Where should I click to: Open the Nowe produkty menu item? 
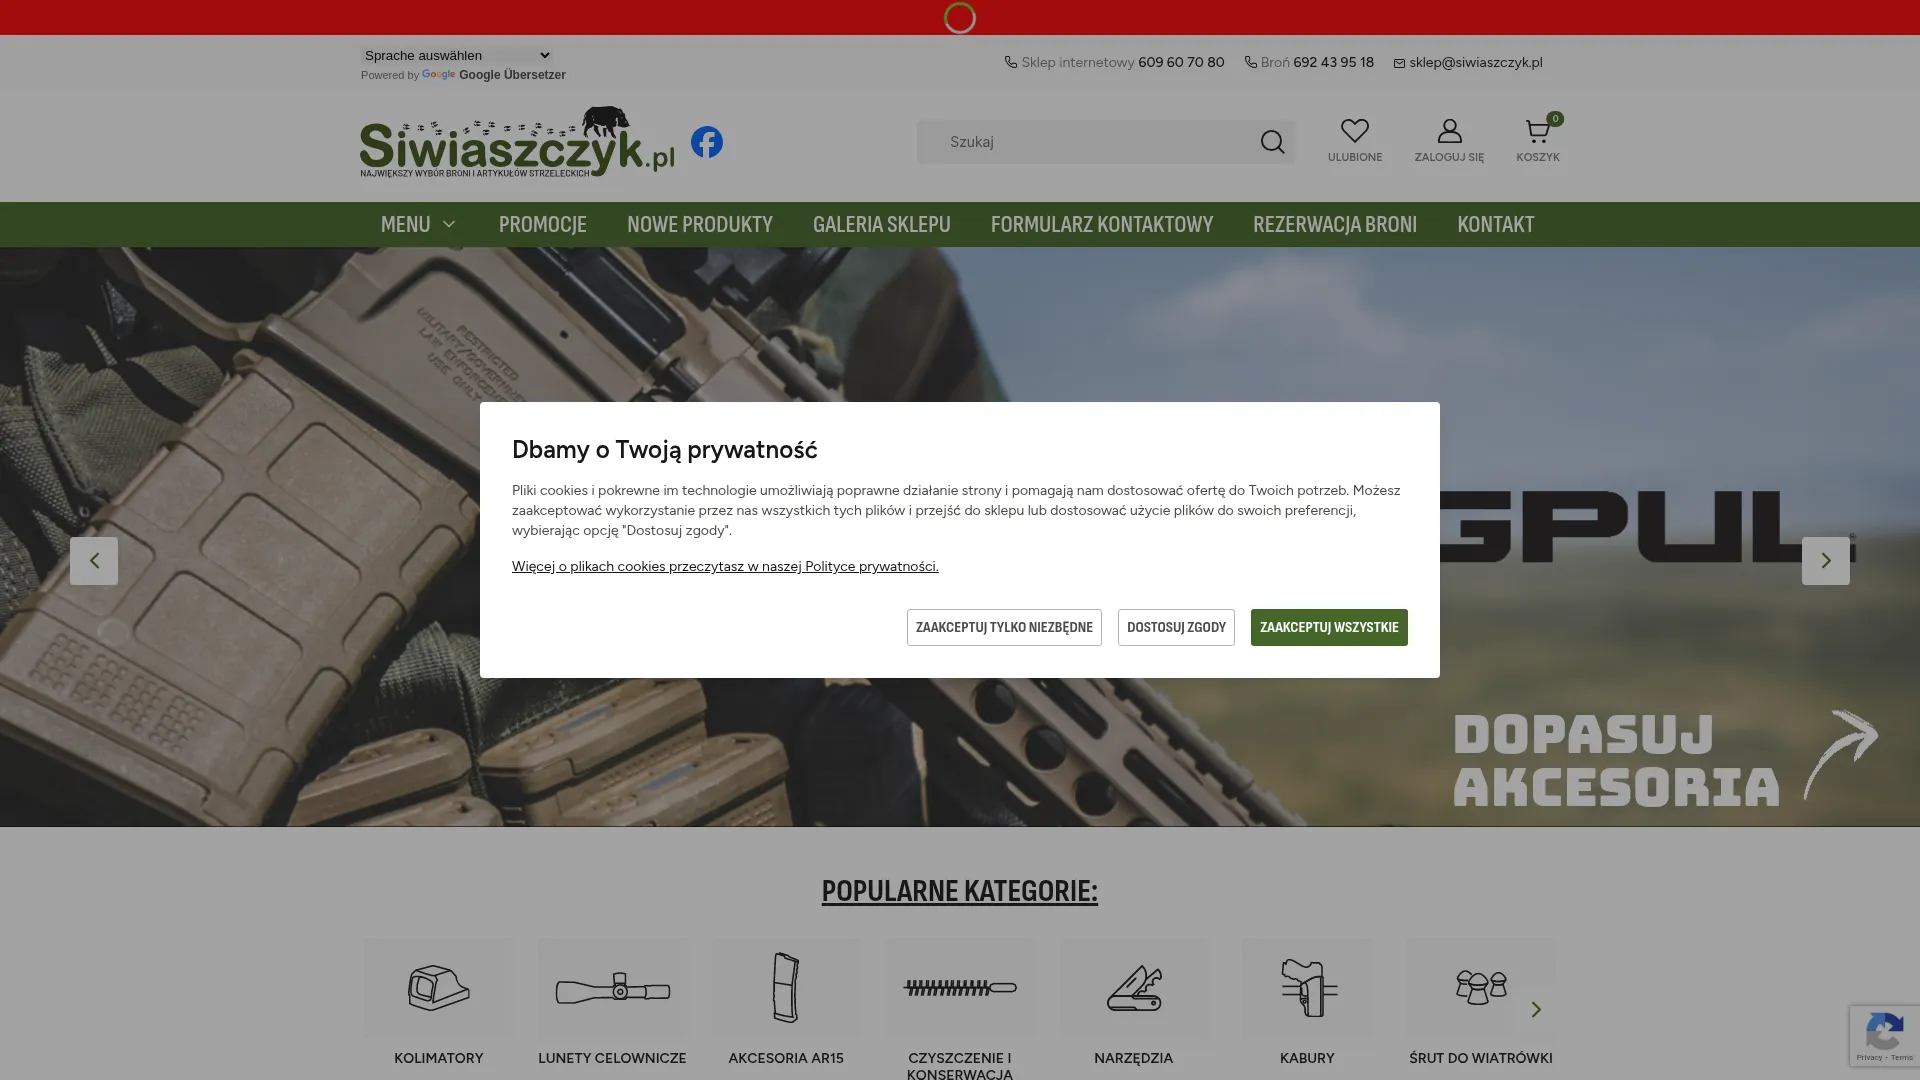coord(700,225)
